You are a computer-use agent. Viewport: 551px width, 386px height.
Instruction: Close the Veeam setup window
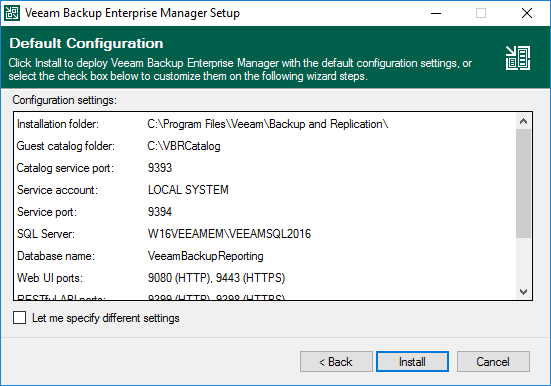[x=527, y=13]
